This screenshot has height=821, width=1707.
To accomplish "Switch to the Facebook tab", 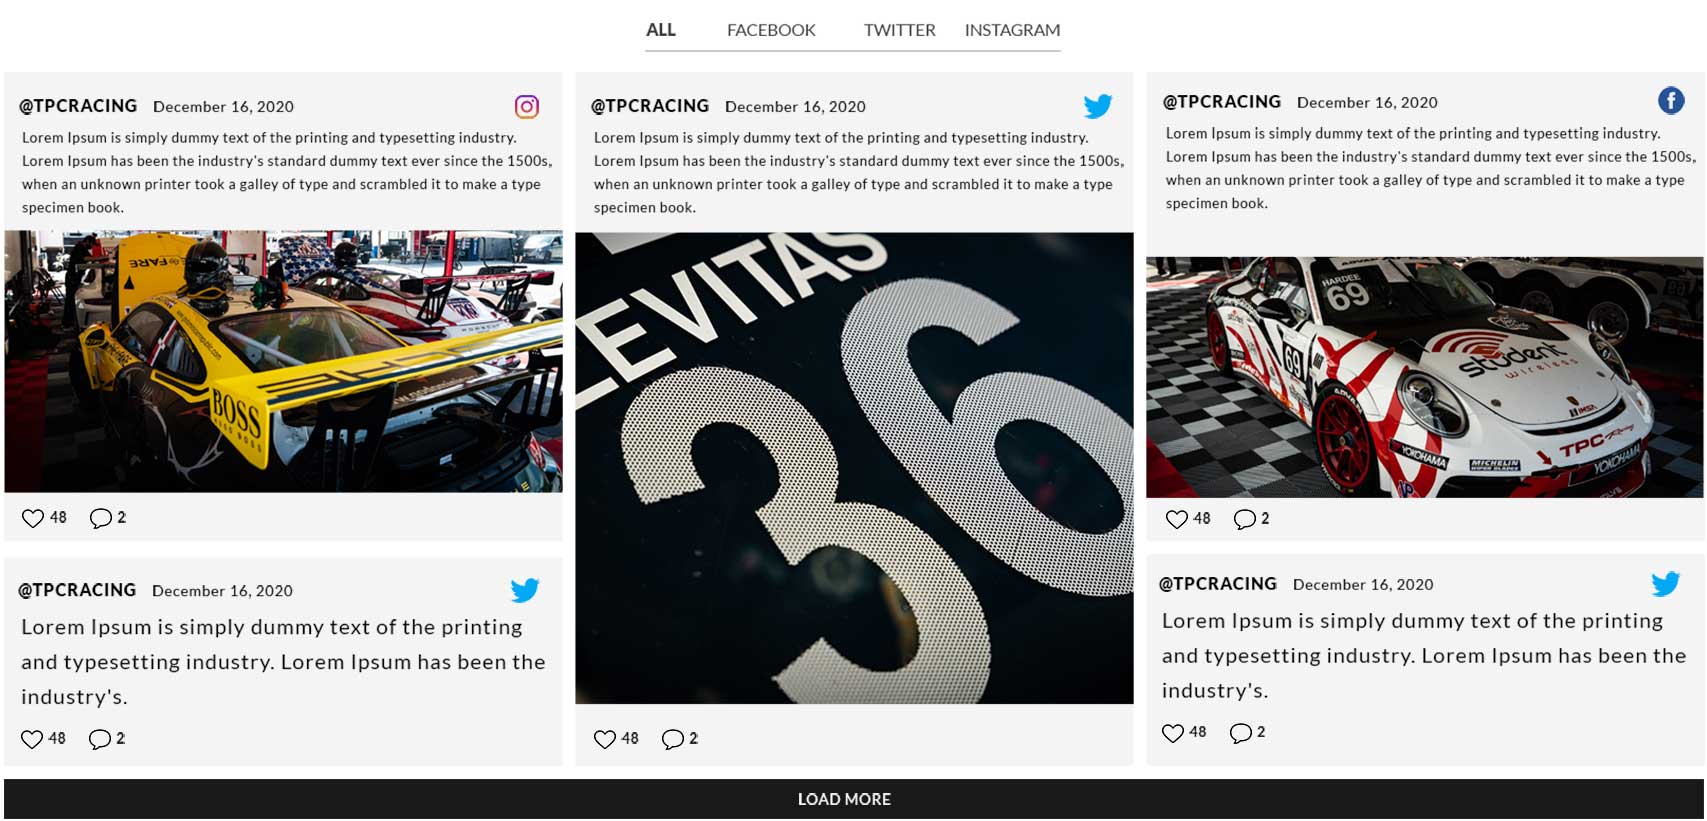I will pyautogui.click(x=771, y=30).
